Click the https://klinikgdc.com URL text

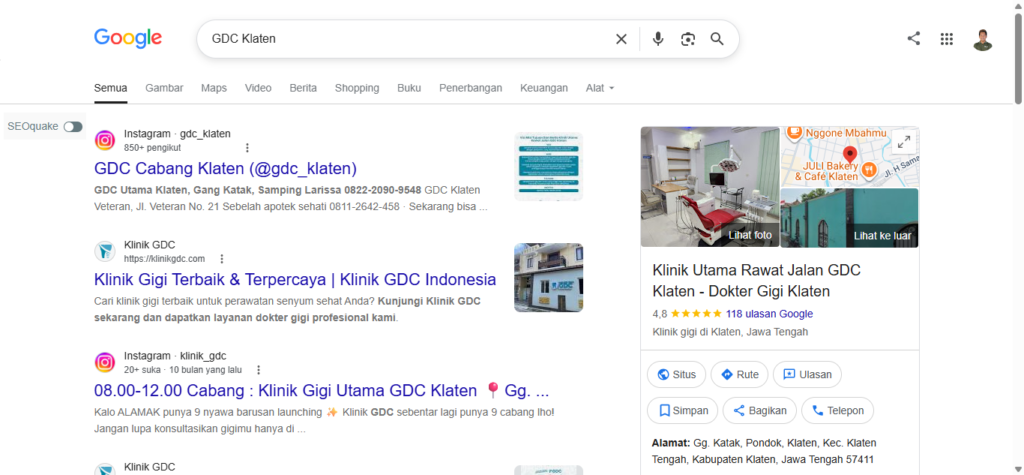click(165, 259)
